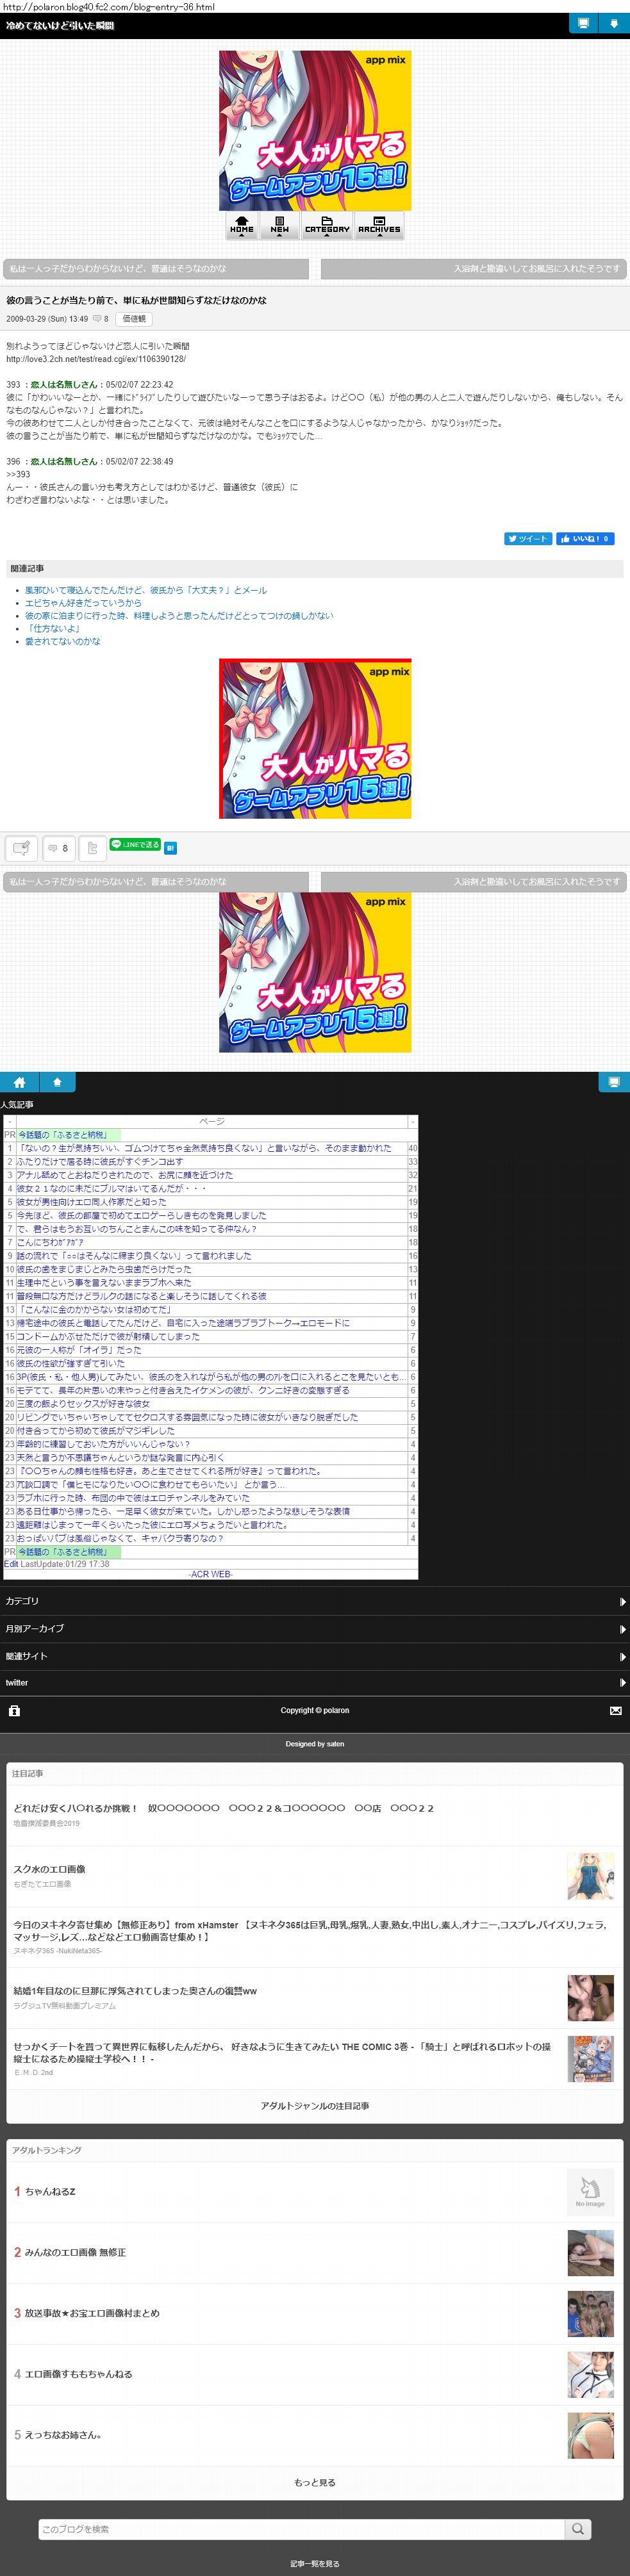Screen dimensions: 630x2576
Task: Open ranking item 5 えっちなお姉さん。
Action: [63, 2434]
